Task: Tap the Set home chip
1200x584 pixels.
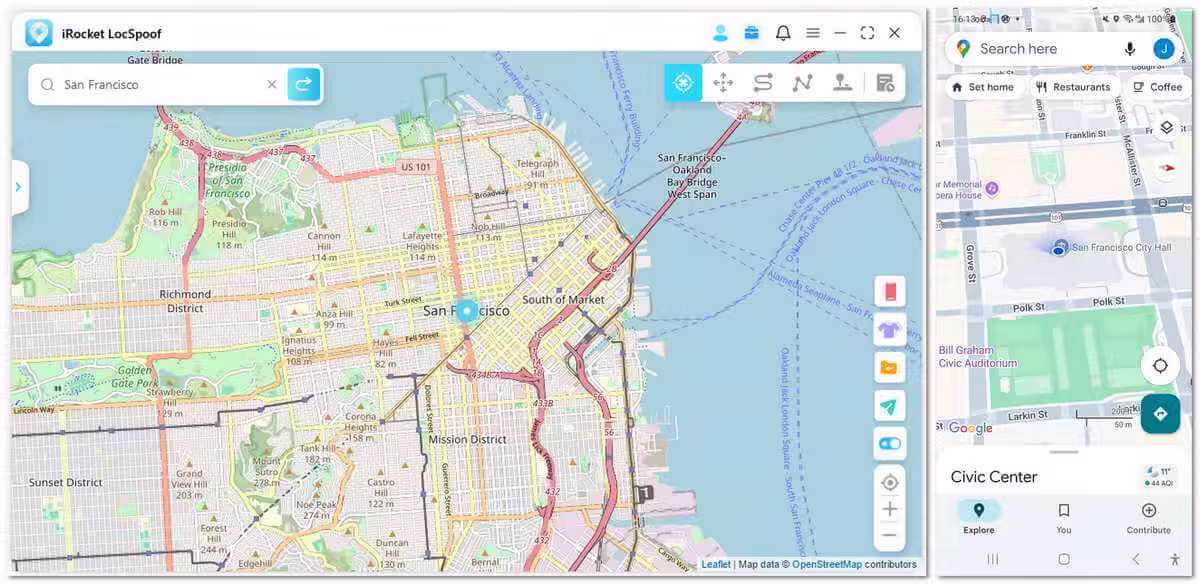Action: (981, 87)
